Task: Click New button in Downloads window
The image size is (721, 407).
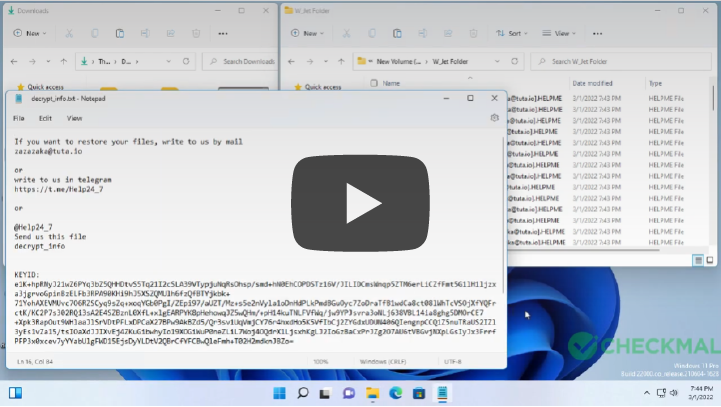Action: 30,33
